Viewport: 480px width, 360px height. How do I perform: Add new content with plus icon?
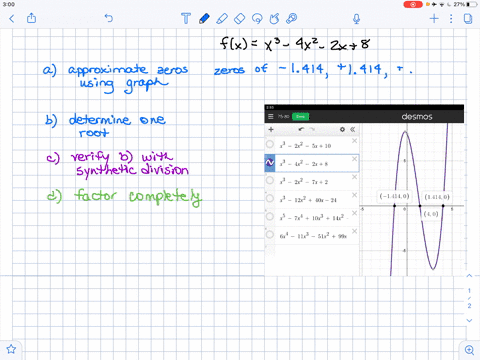tap(434, 18)
